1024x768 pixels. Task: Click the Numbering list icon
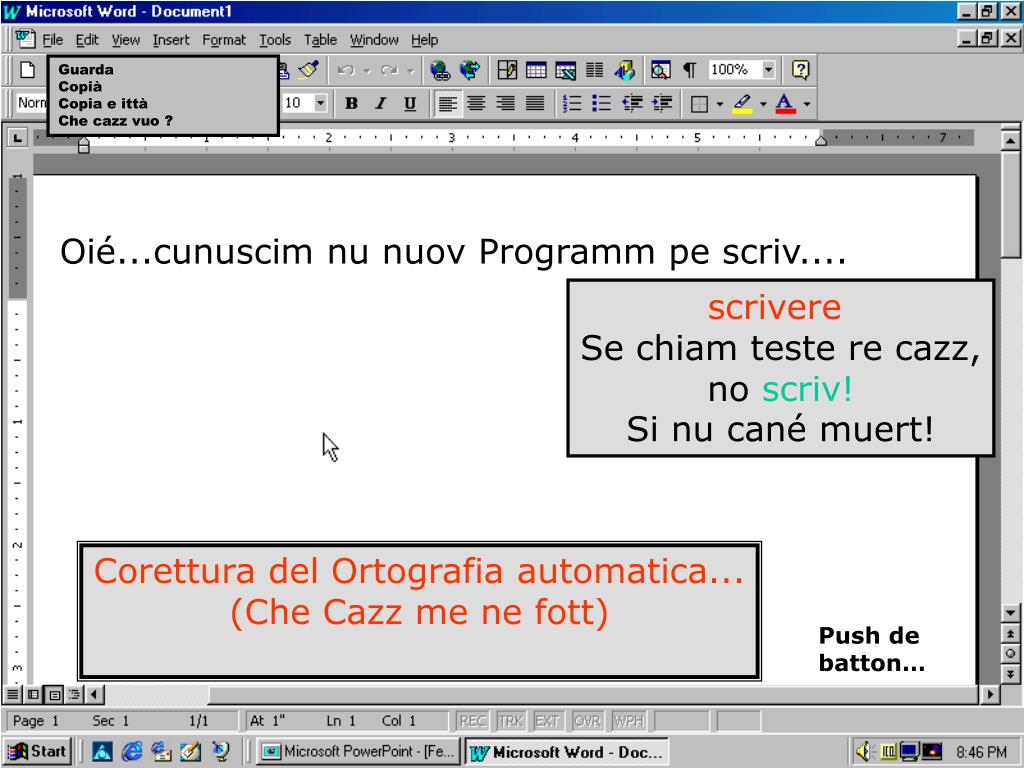[572, 103]
